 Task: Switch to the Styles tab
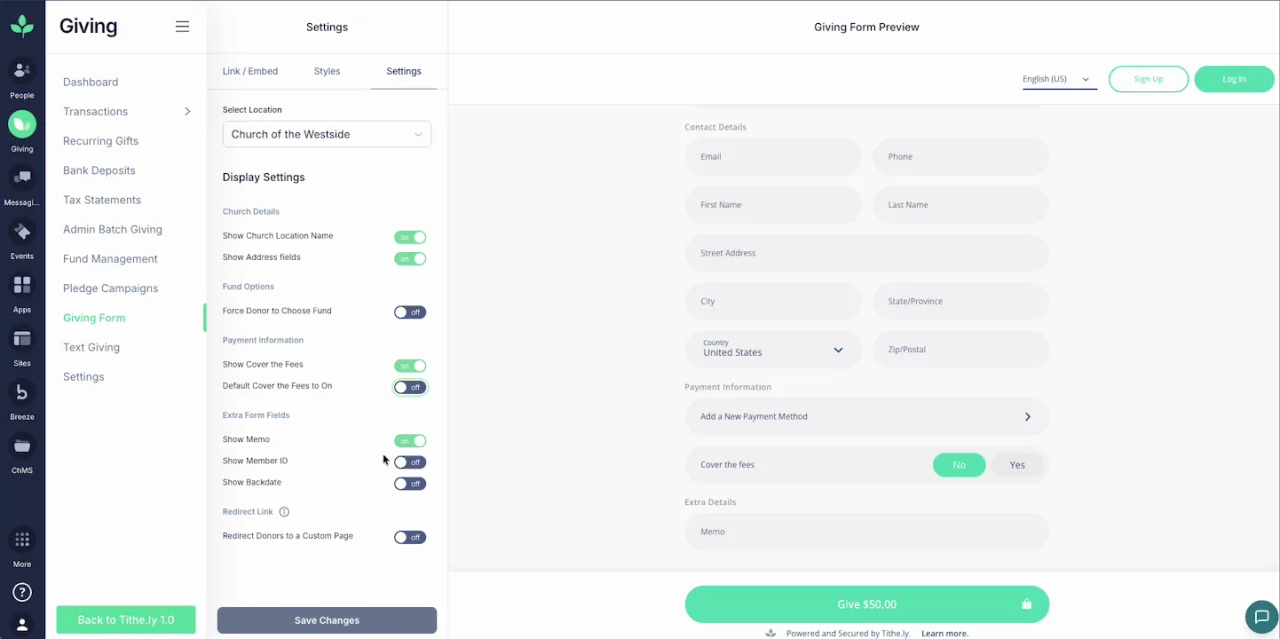click(327, 71)
